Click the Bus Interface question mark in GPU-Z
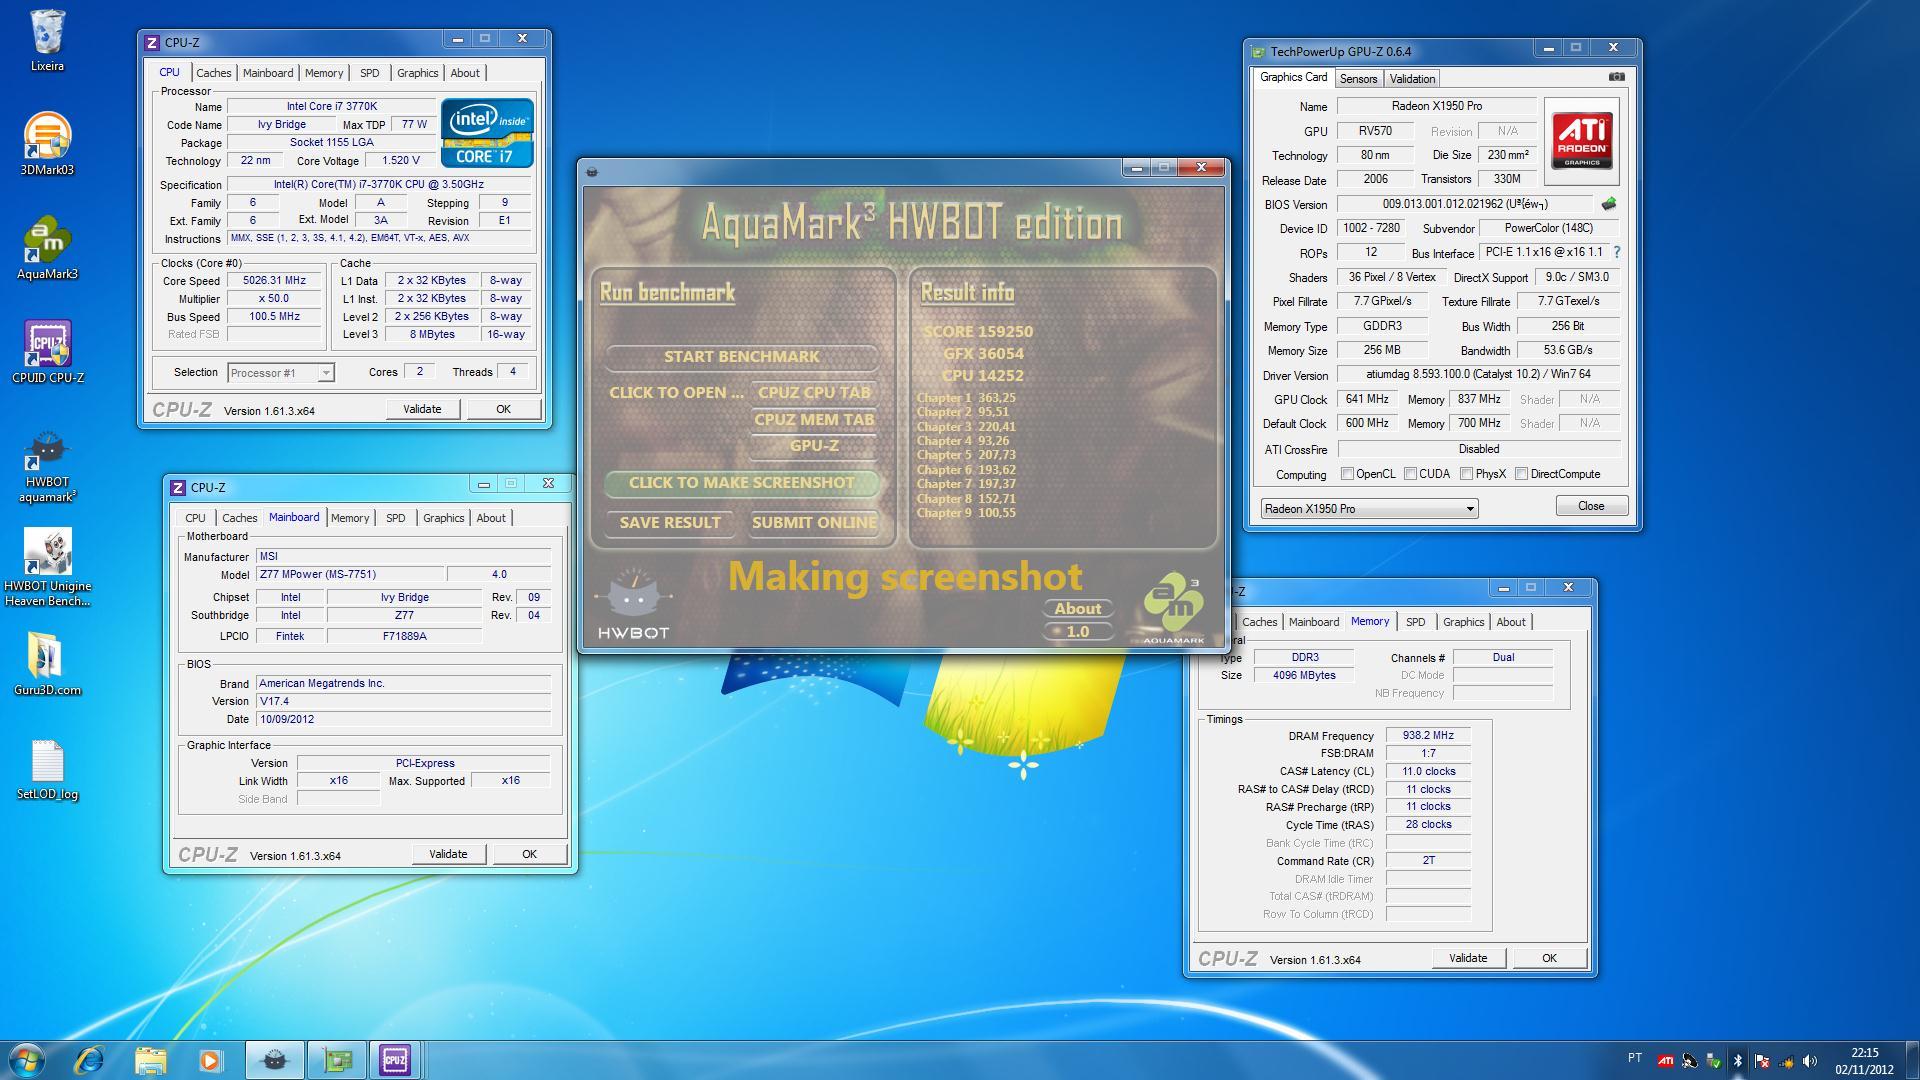1920x1080 pixels. pyautogui.click(x=1616, y=252)
